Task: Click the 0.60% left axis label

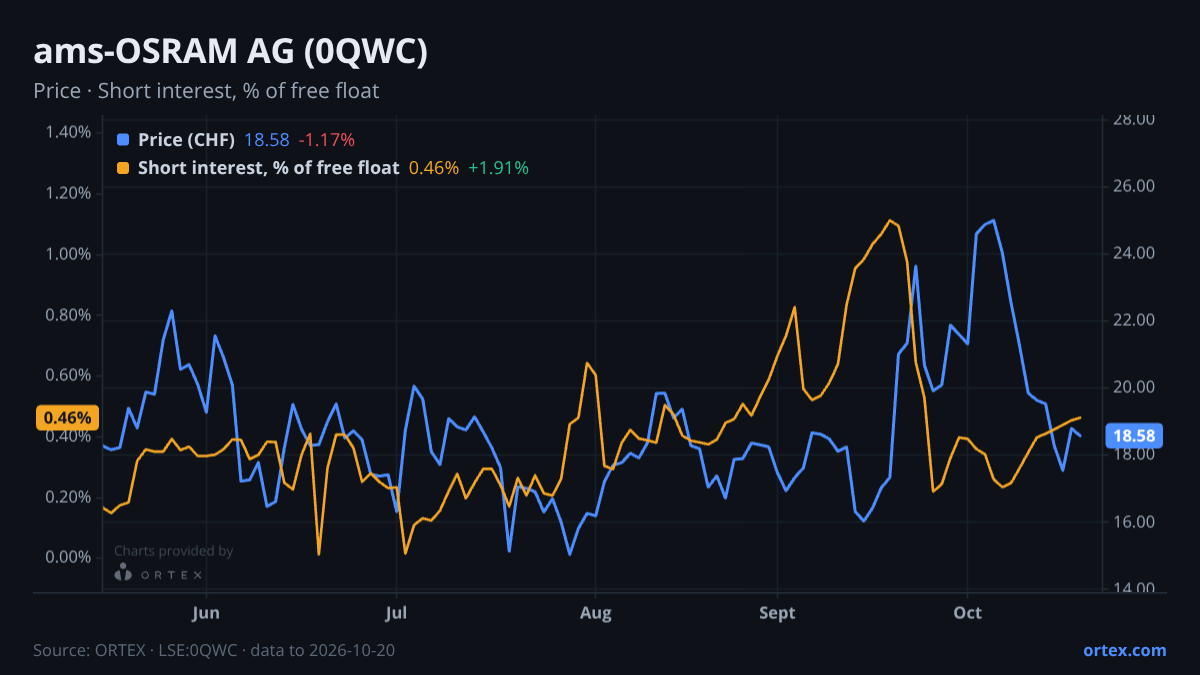Action: pos(67,375)
